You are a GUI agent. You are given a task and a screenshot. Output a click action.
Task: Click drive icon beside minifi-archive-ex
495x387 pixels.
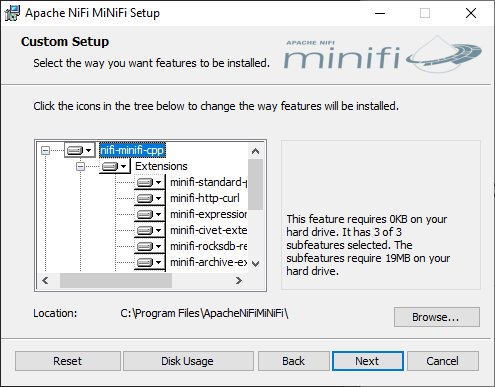(x=150, y=262)
